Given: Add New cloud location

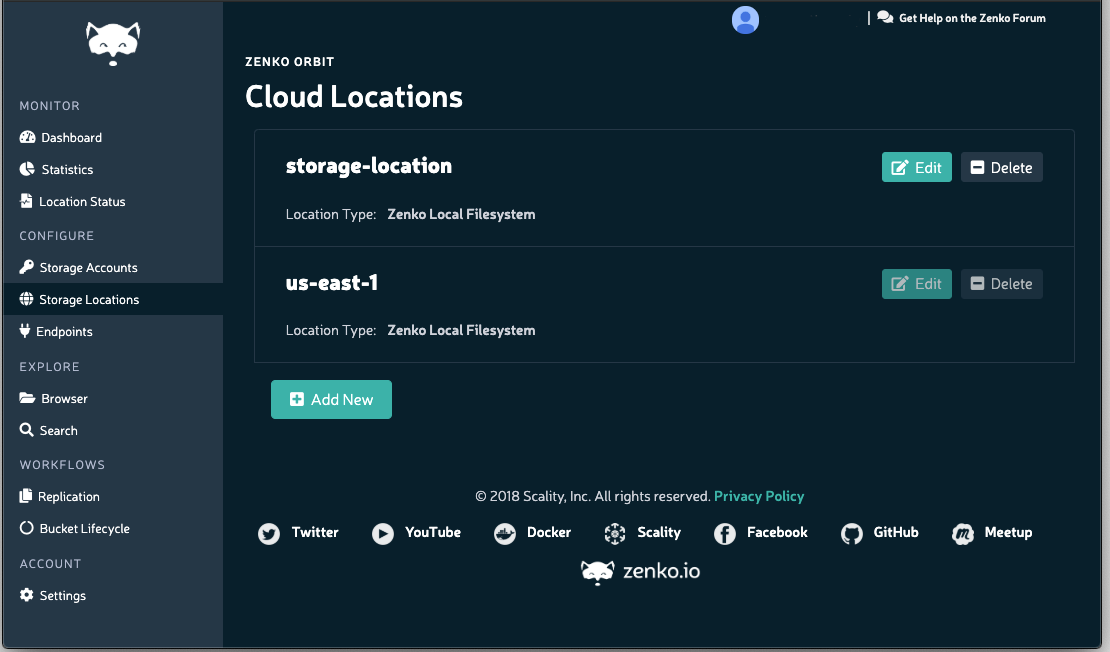Looking at the screenshot, I should click(x=331, y=399).
